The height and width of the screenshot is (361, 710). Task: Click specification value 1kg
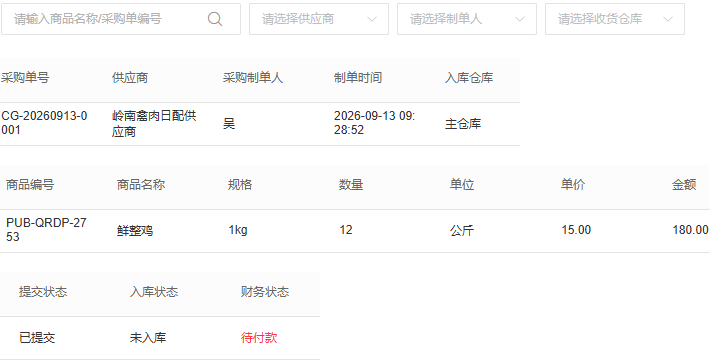238,230
